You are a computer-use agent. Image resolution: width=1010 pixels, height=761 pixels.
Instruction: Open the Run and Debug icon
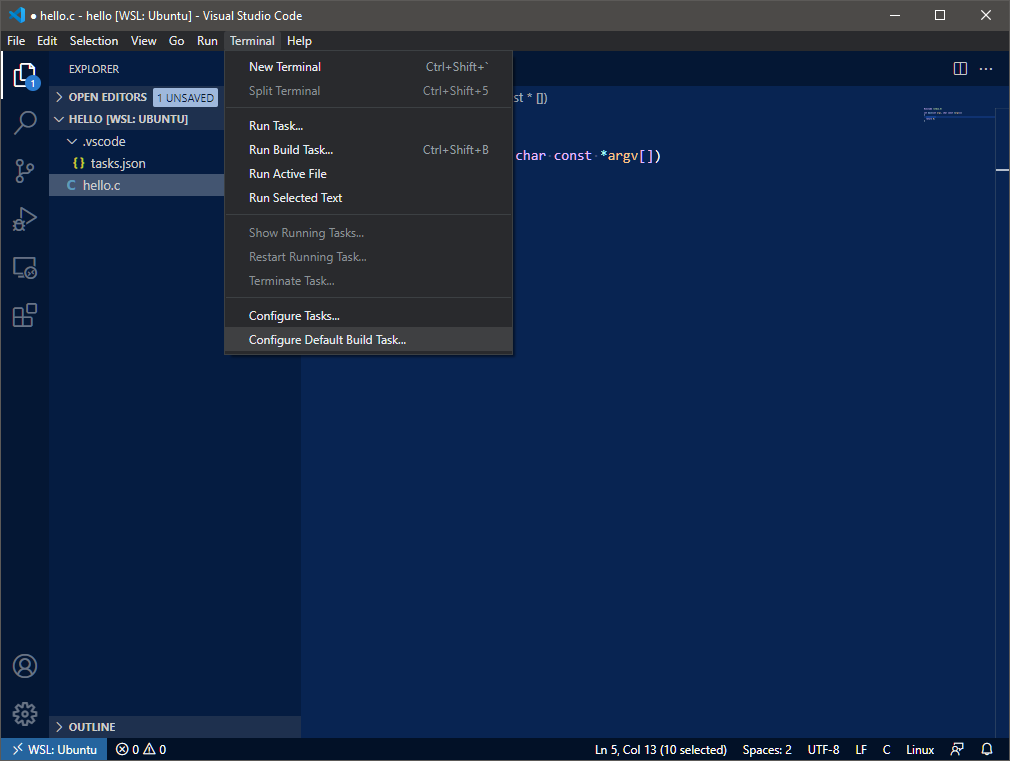coord(24,219)
